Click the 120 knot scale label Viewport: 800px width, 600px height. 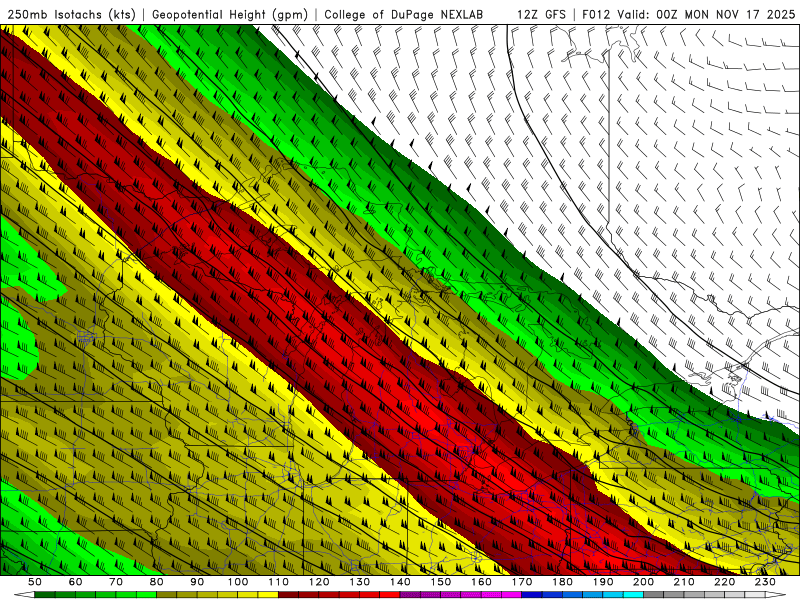(x=319, y=582)
